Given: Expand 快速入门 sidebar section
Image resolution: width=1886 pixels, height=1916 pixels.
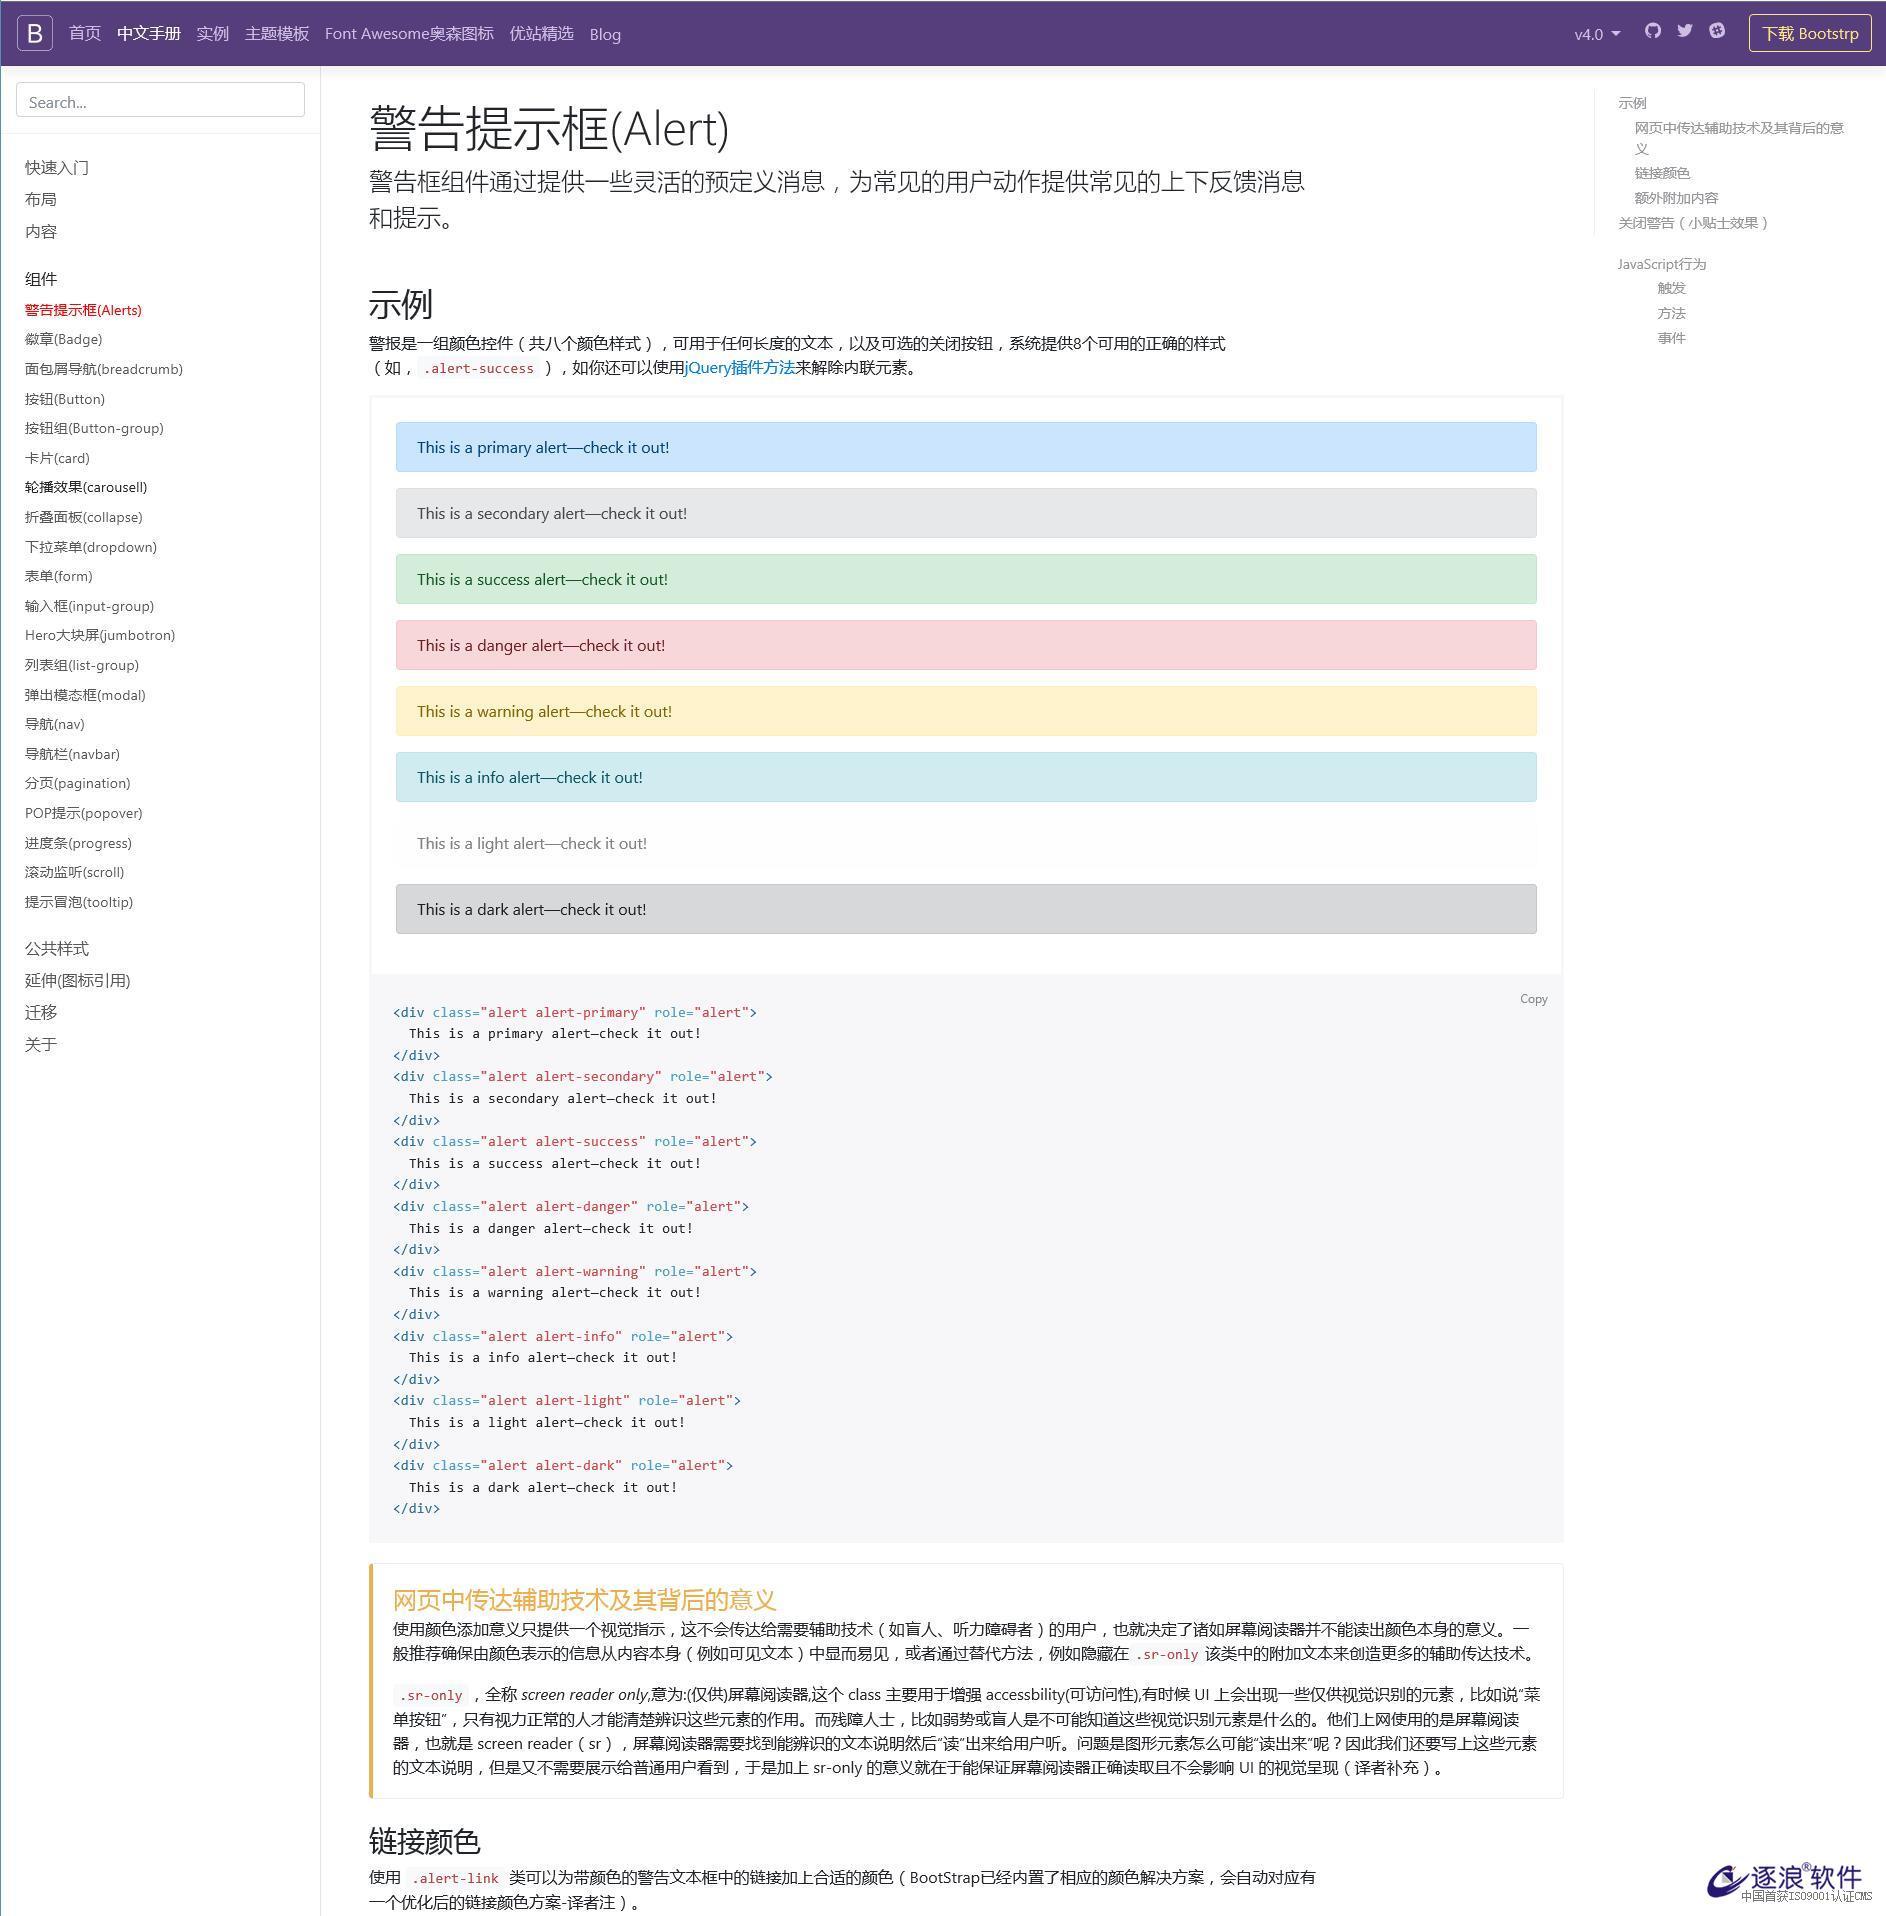Looking at the screenshot, I should (57, 168).
